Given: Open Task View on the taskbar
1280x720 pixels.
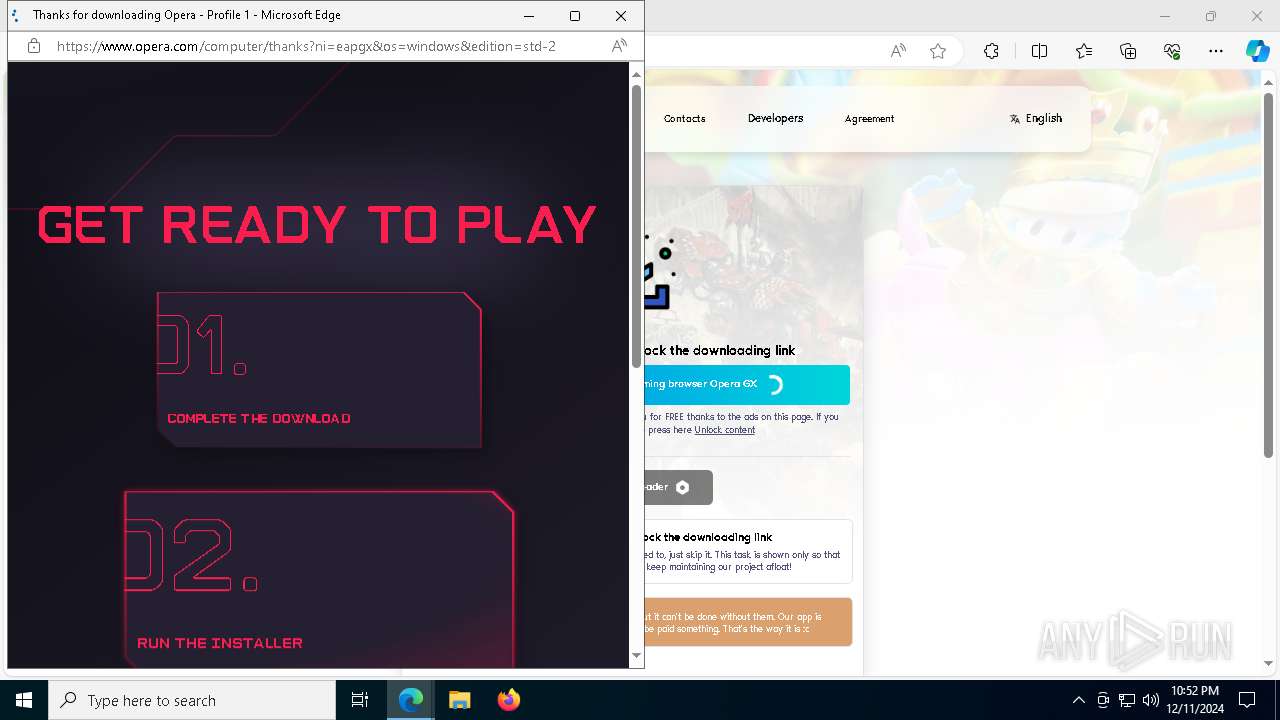Looking at the screenshot, I should pyautogui.click(x=360, y=700).
